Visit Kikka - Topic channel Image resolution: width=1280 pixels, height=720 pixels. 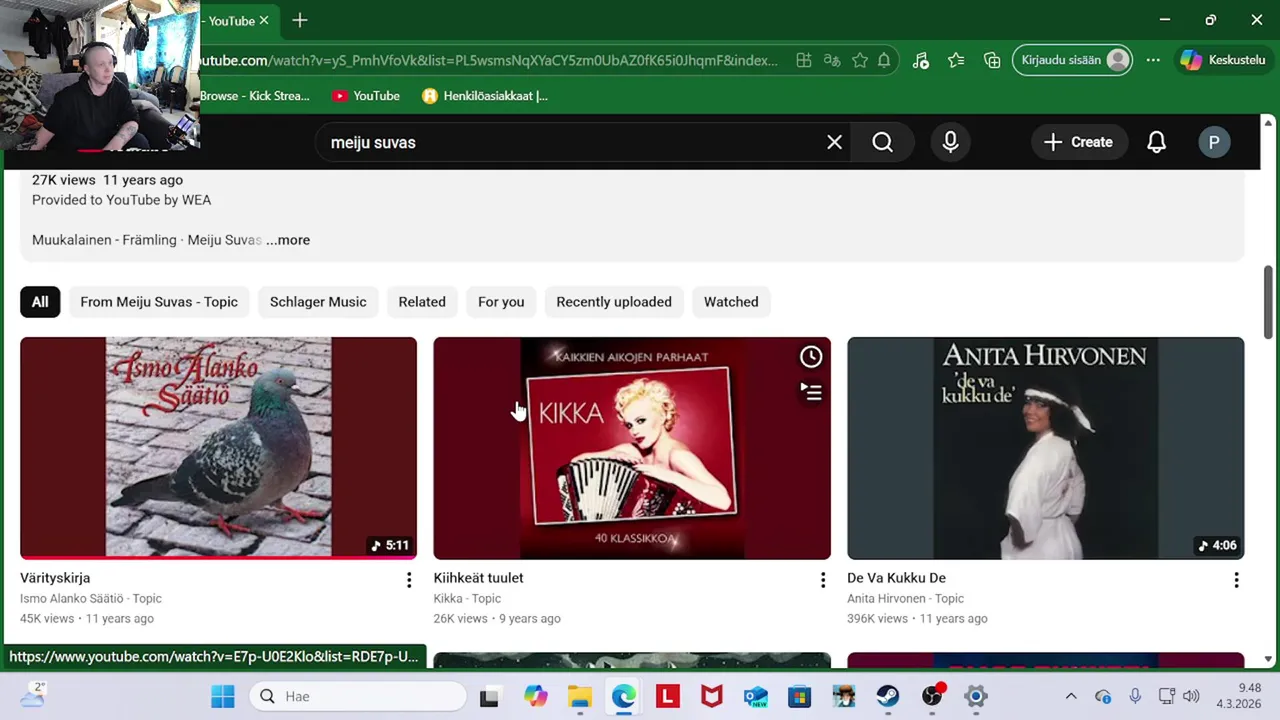click(467, 599)
